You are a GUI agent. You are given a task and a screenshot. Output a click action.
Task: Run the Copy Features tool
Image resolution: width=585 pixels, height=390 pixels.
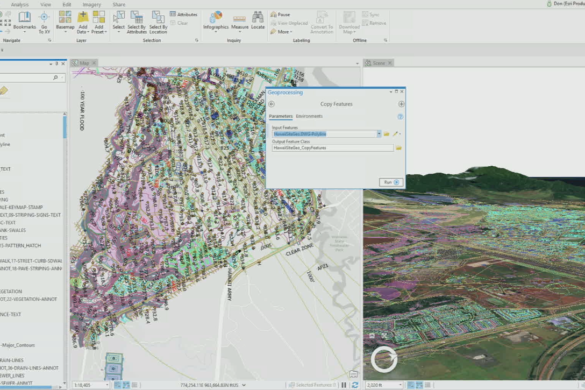pos(391,182)
